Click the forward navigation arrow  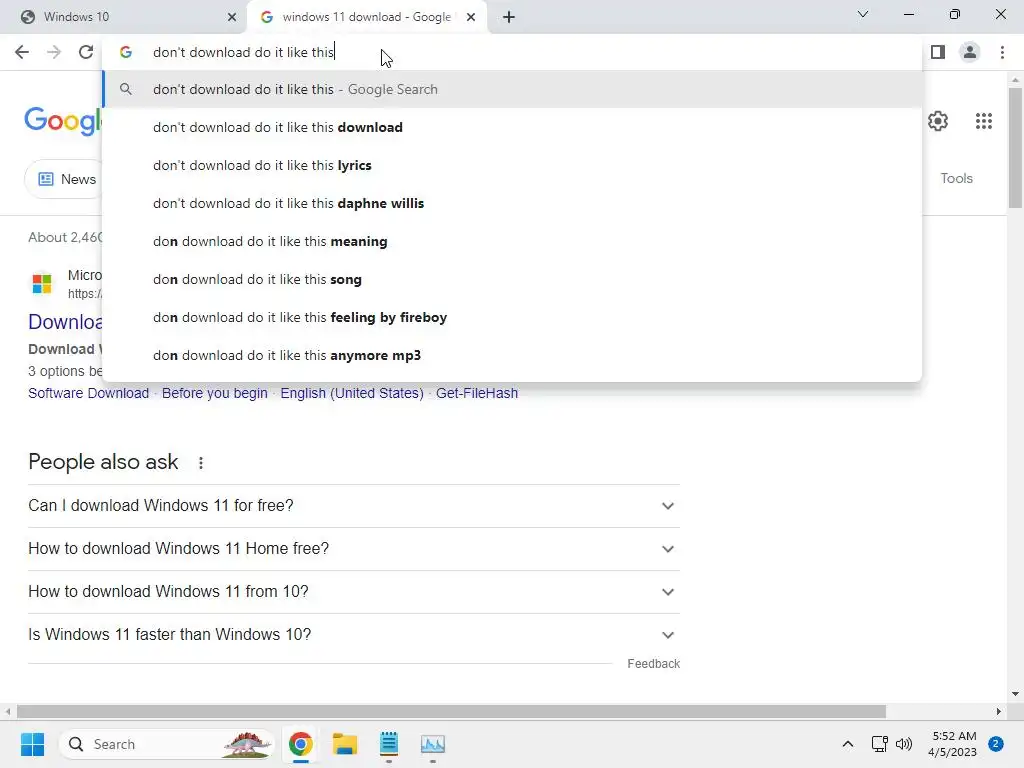click(54, 52)
